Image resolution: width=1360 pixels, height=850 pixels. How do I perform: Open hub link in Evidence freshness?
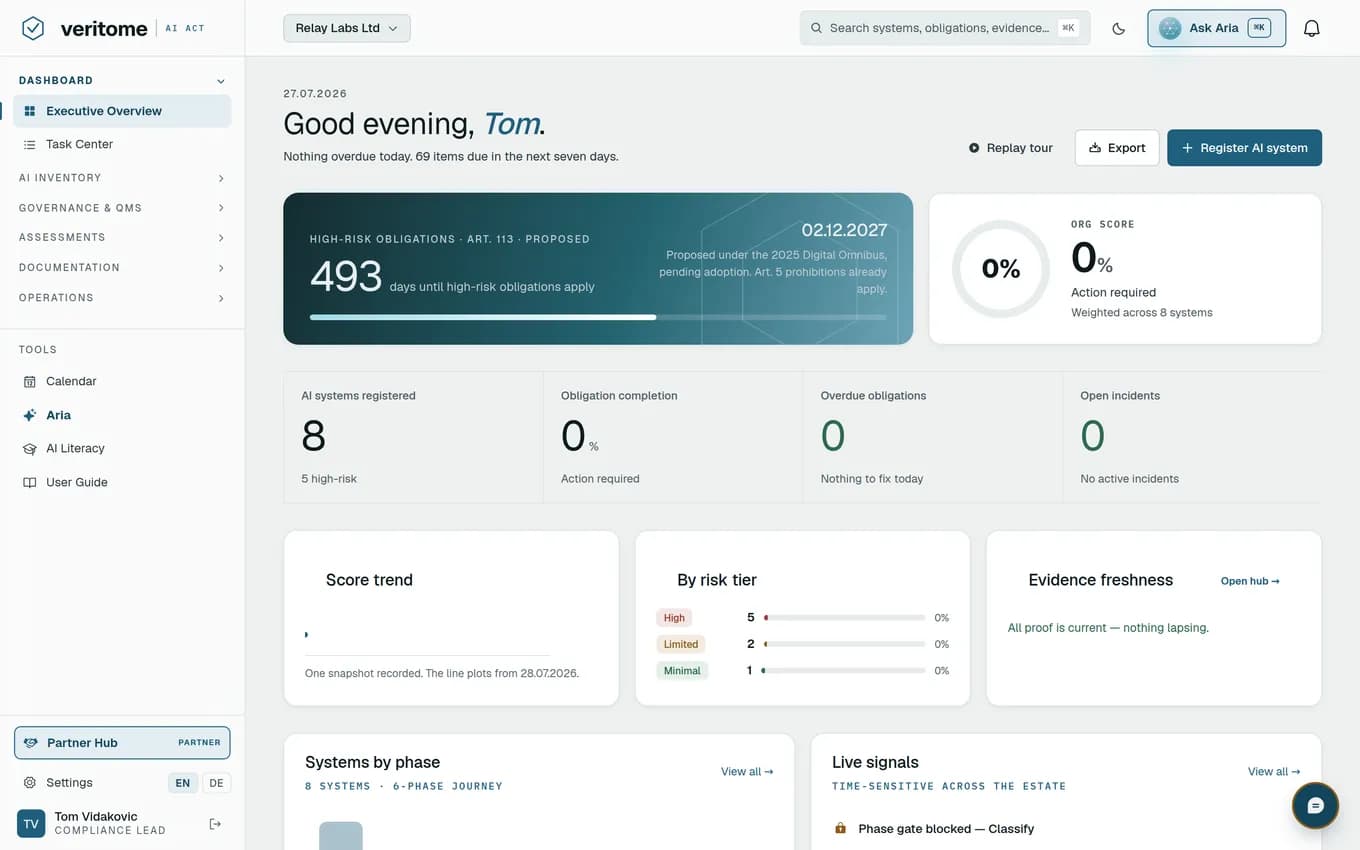click(1250, 581)
